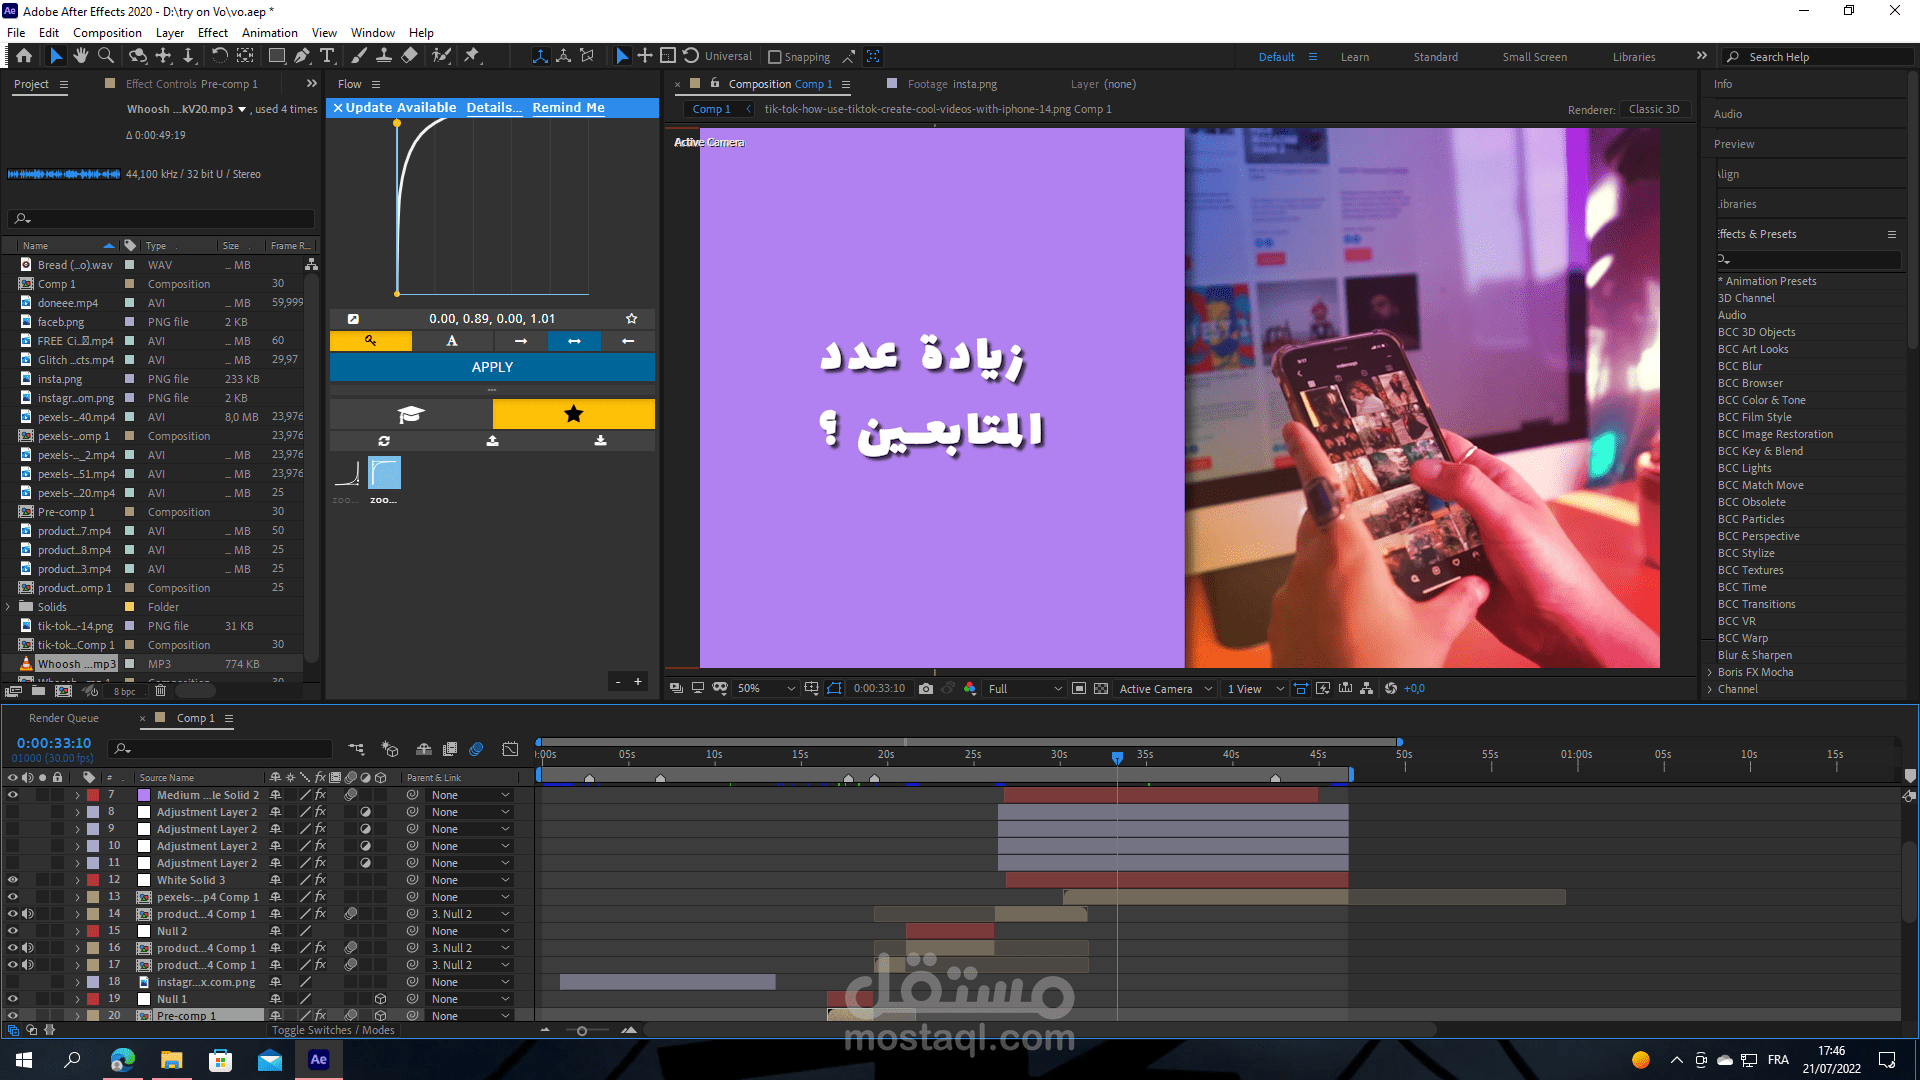
Task: Select the Eraser tool
Action: tap(409, 56)
